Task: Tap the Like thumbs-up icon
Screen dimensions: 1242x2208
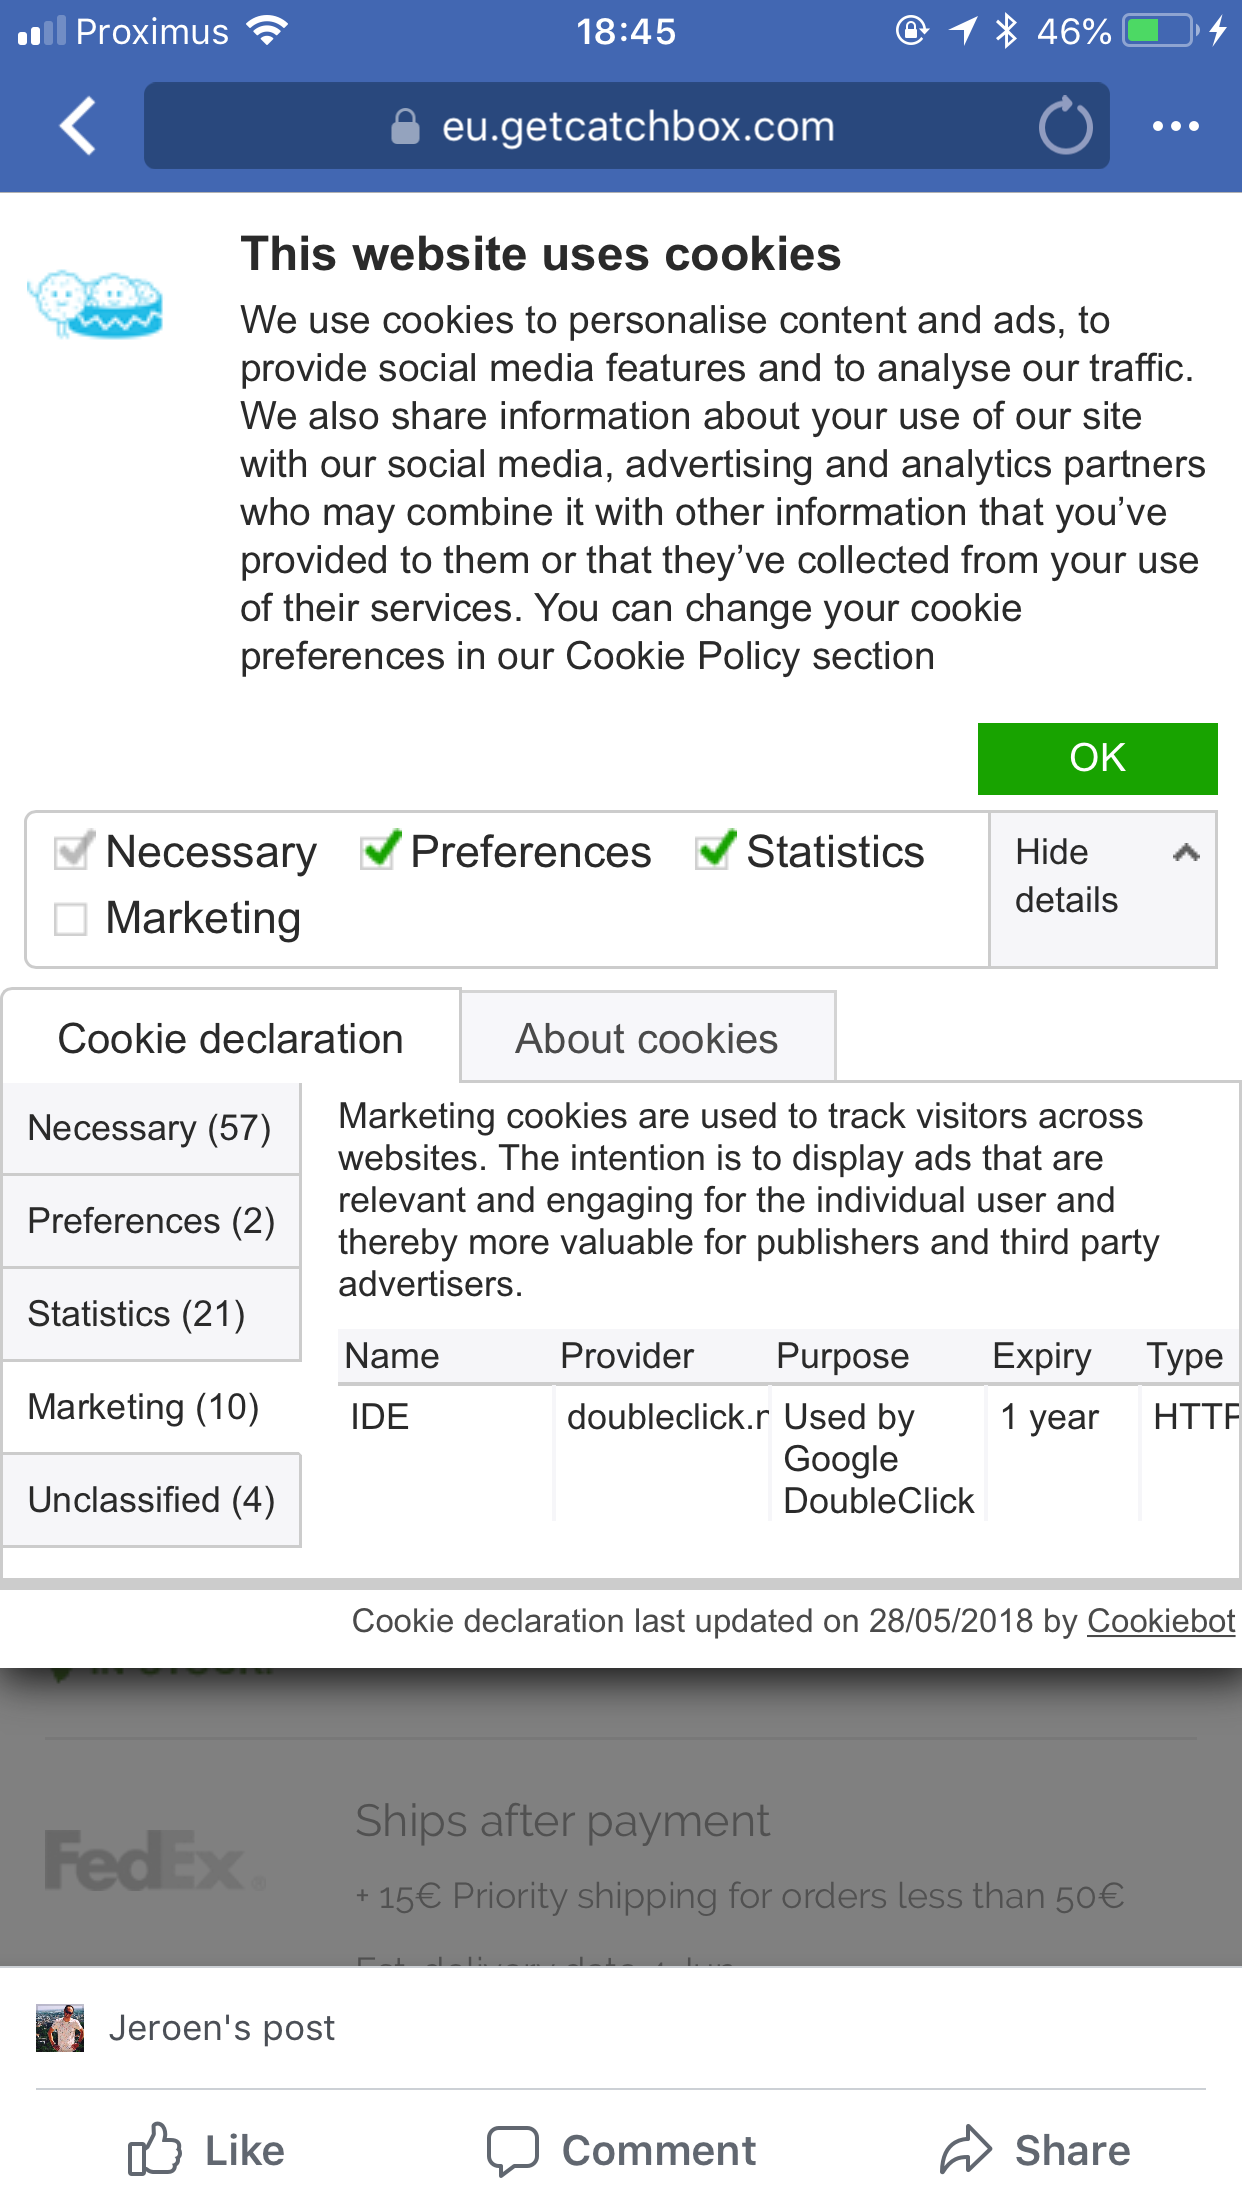Action: coord(155,2150)
